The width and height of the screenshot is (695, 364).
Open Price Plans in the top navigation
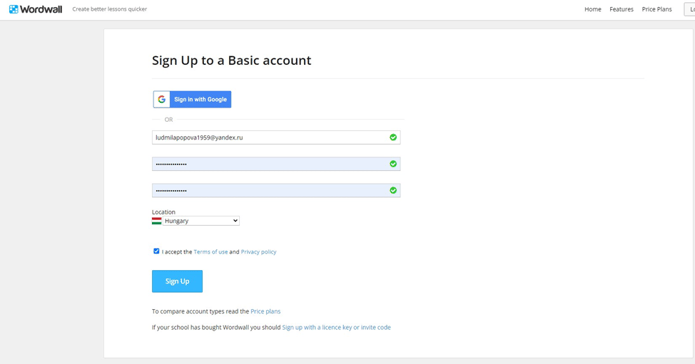pos(657,9)
